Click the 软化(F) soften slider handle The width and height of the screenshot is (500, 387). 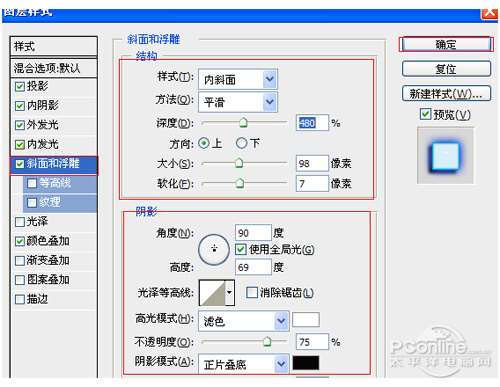click(239, 183)
